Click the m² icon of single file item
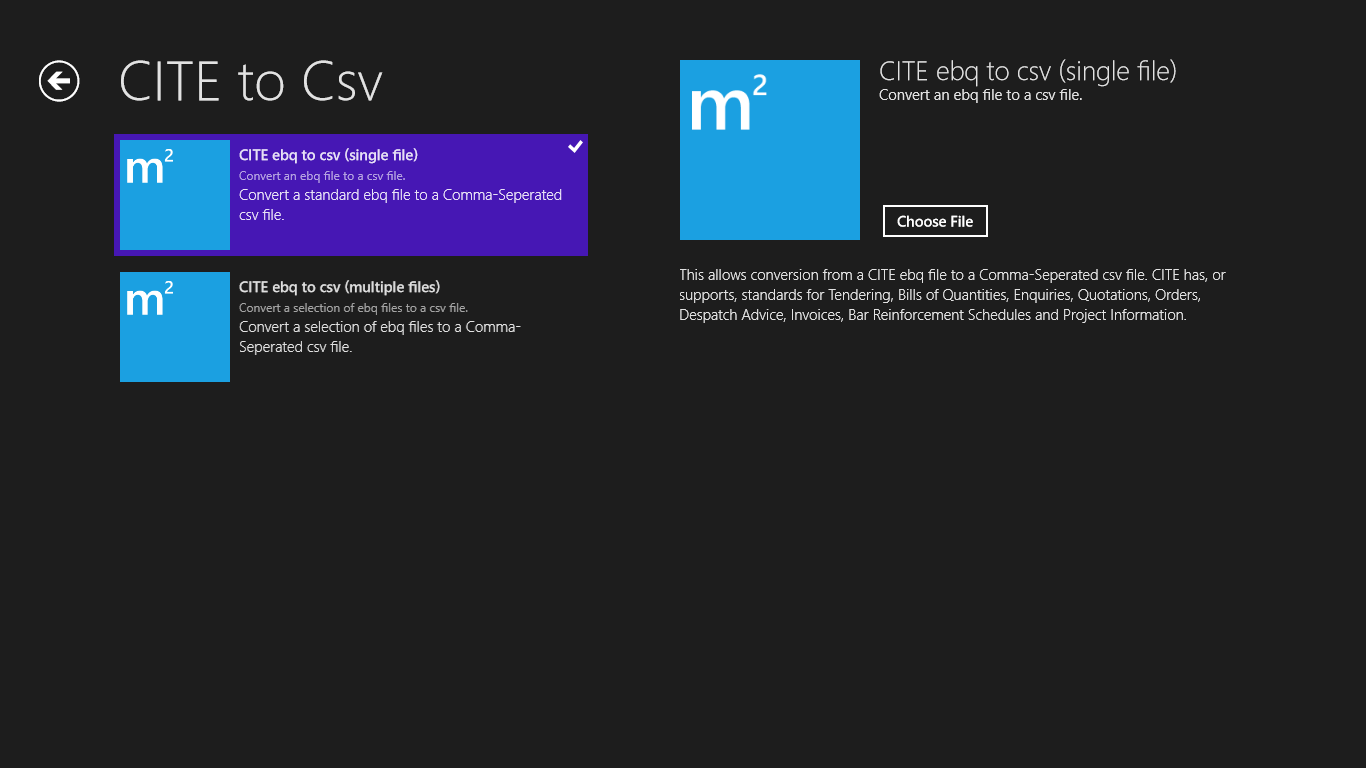This screenshot has width=1366, height=768. (175, 195)
